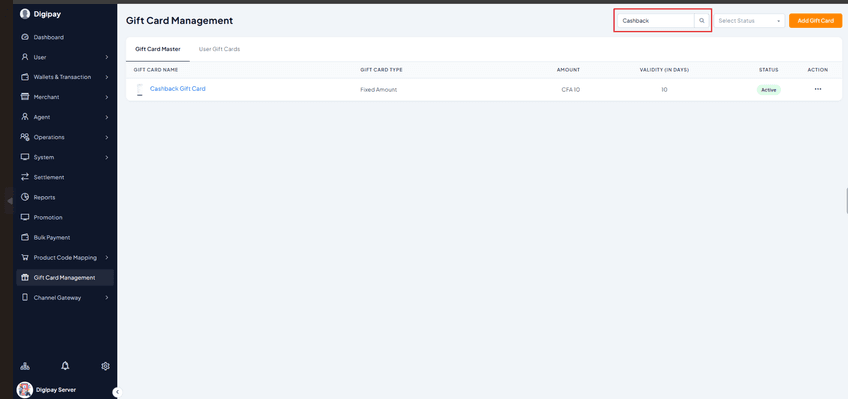Click the Settlement arrows icon

point(25,177)
